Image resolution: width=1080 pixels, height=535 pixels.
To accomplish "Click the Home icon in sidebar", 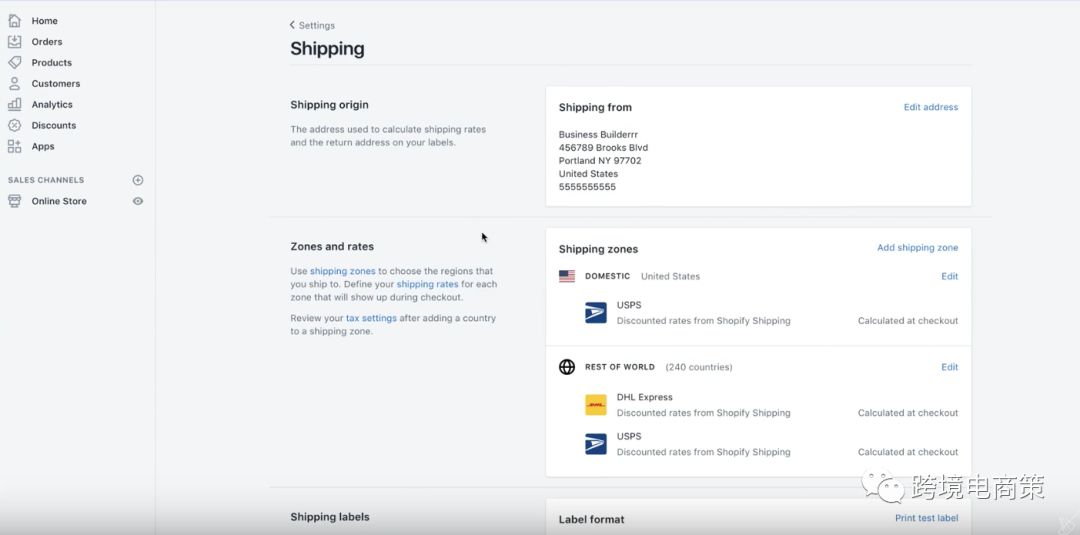I will pos(14,21).
